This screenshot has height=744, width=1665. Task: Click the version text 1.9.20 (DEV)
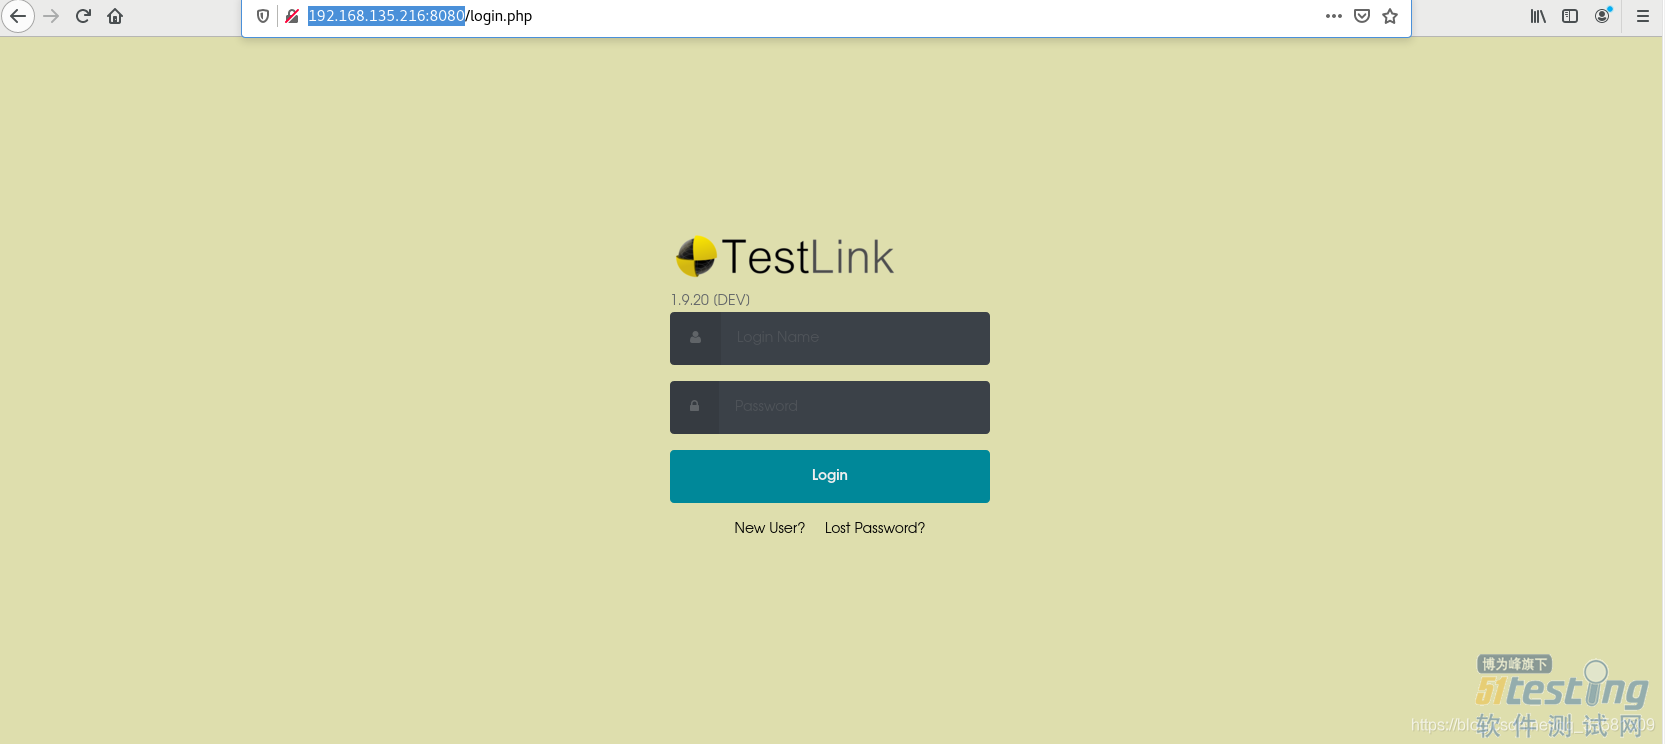pos(710,300)
